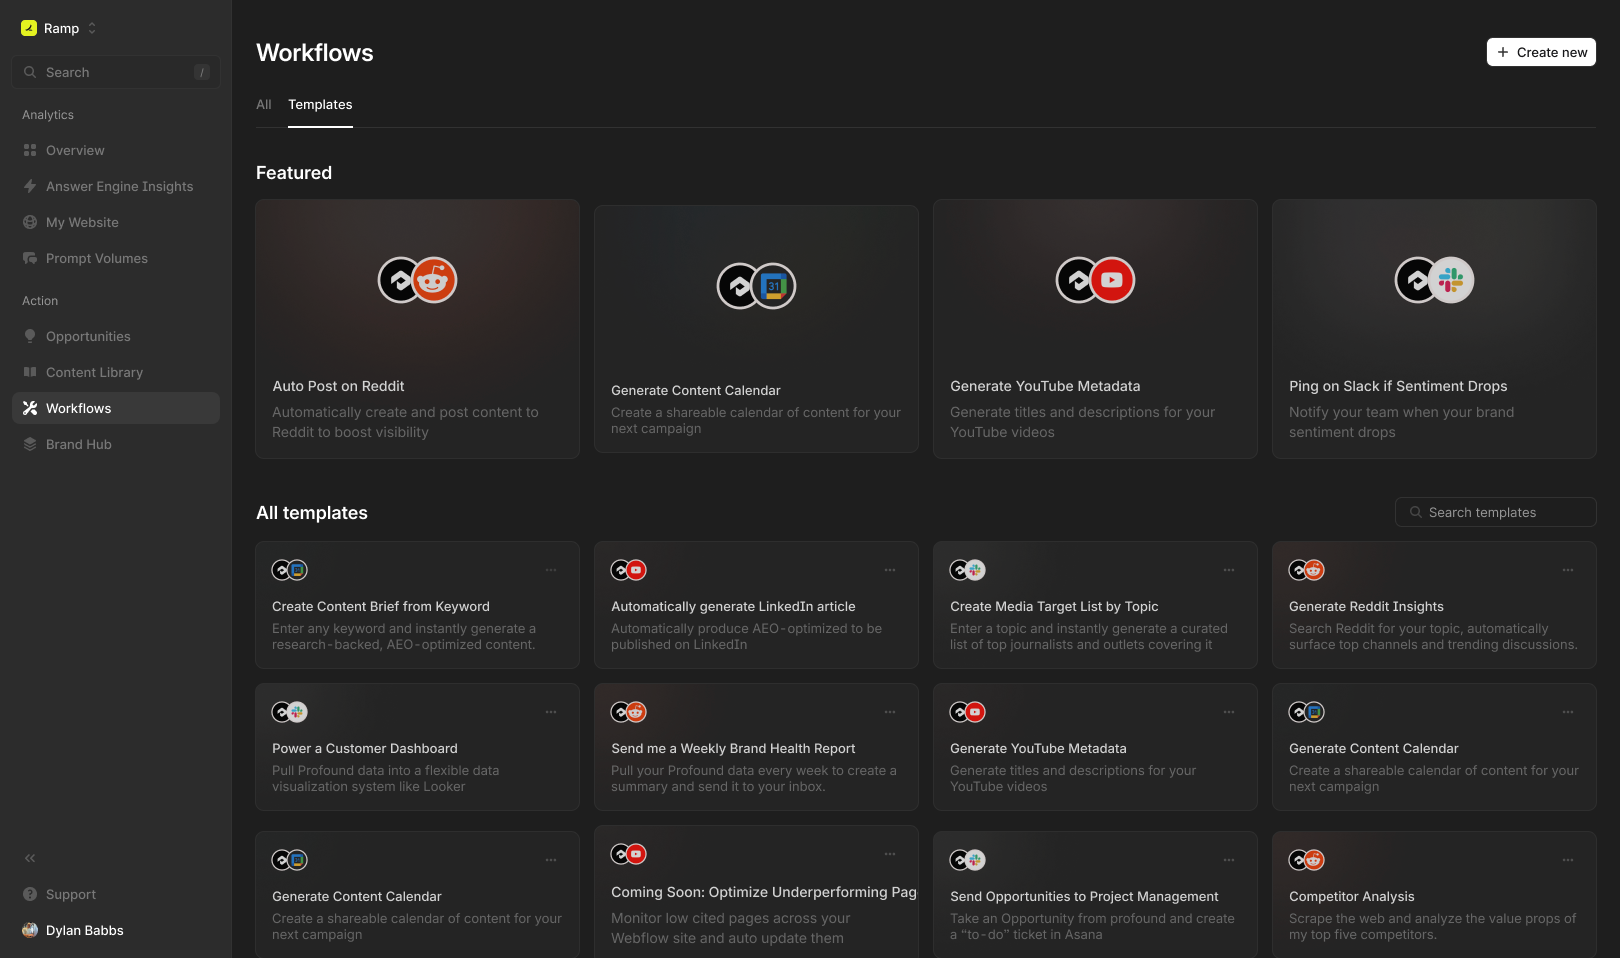
Task: Open featured Auto Post on Reddit template
Action: 418,329
